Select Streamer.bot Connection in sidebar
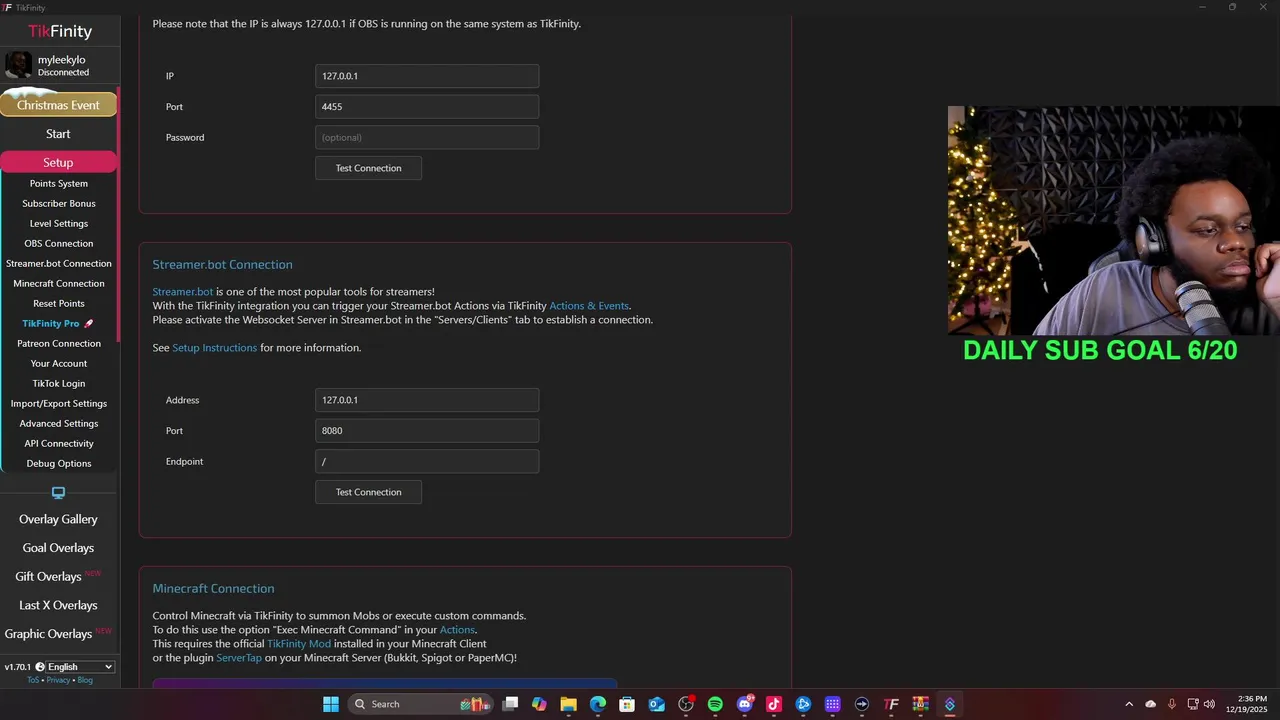This screenshot has height=720, width=1280. tap(59, 264)
